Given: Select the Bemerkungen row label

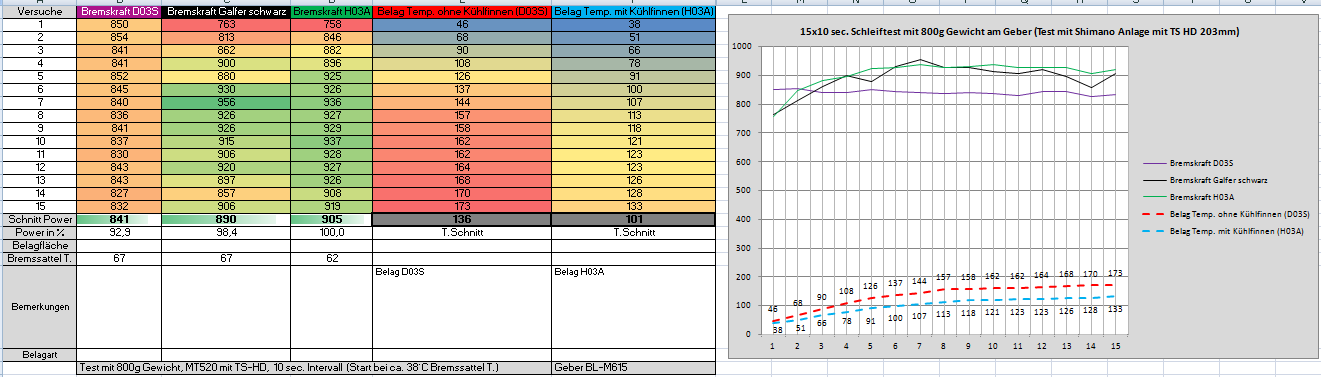Looking at the screenshot, I should tap(38, 306).
